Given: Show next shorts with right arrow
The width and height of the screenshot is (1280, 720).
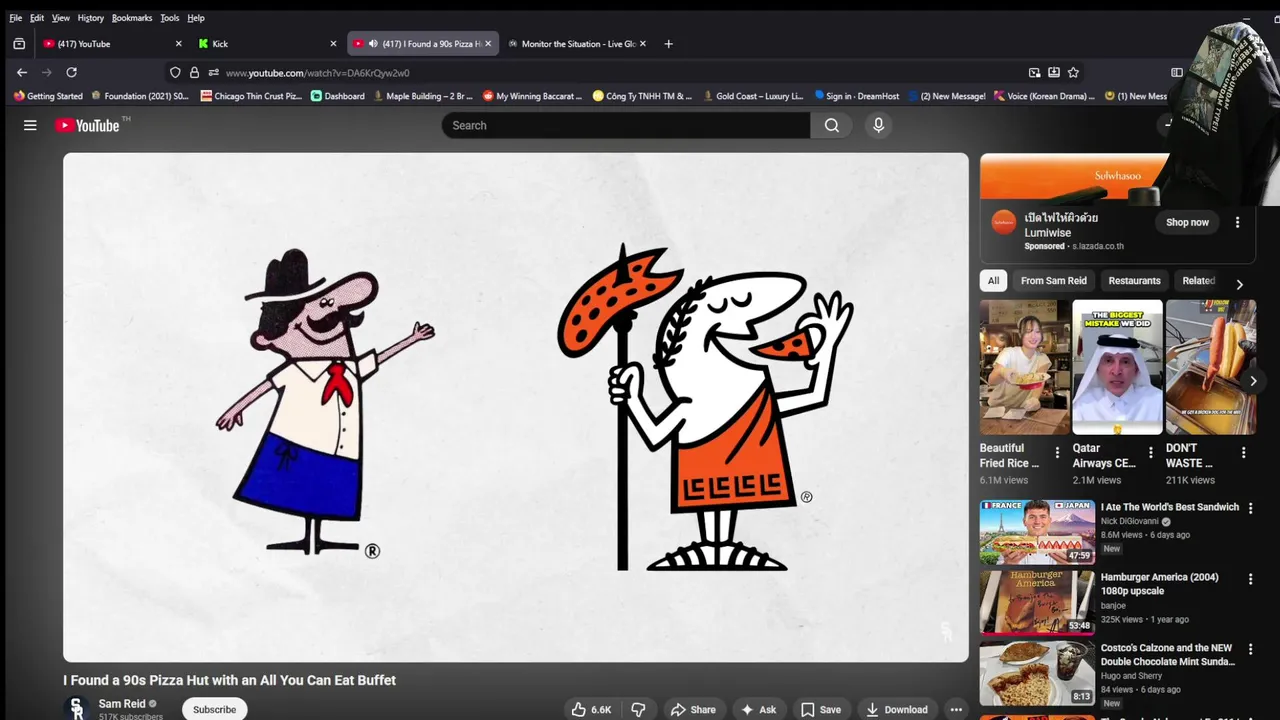Looking at the screenshot, I should pos(1252,381).
